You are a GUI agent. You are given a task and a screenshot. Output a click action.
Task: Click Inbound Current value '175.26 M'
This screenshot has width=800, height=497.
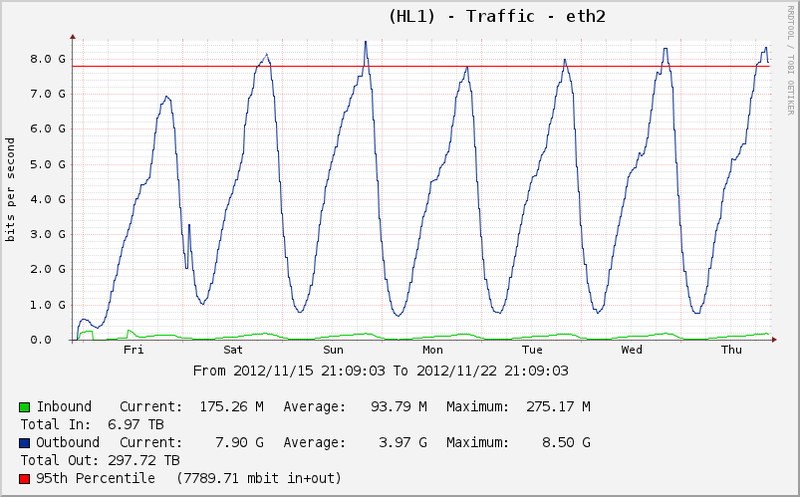tap(232, 407)
